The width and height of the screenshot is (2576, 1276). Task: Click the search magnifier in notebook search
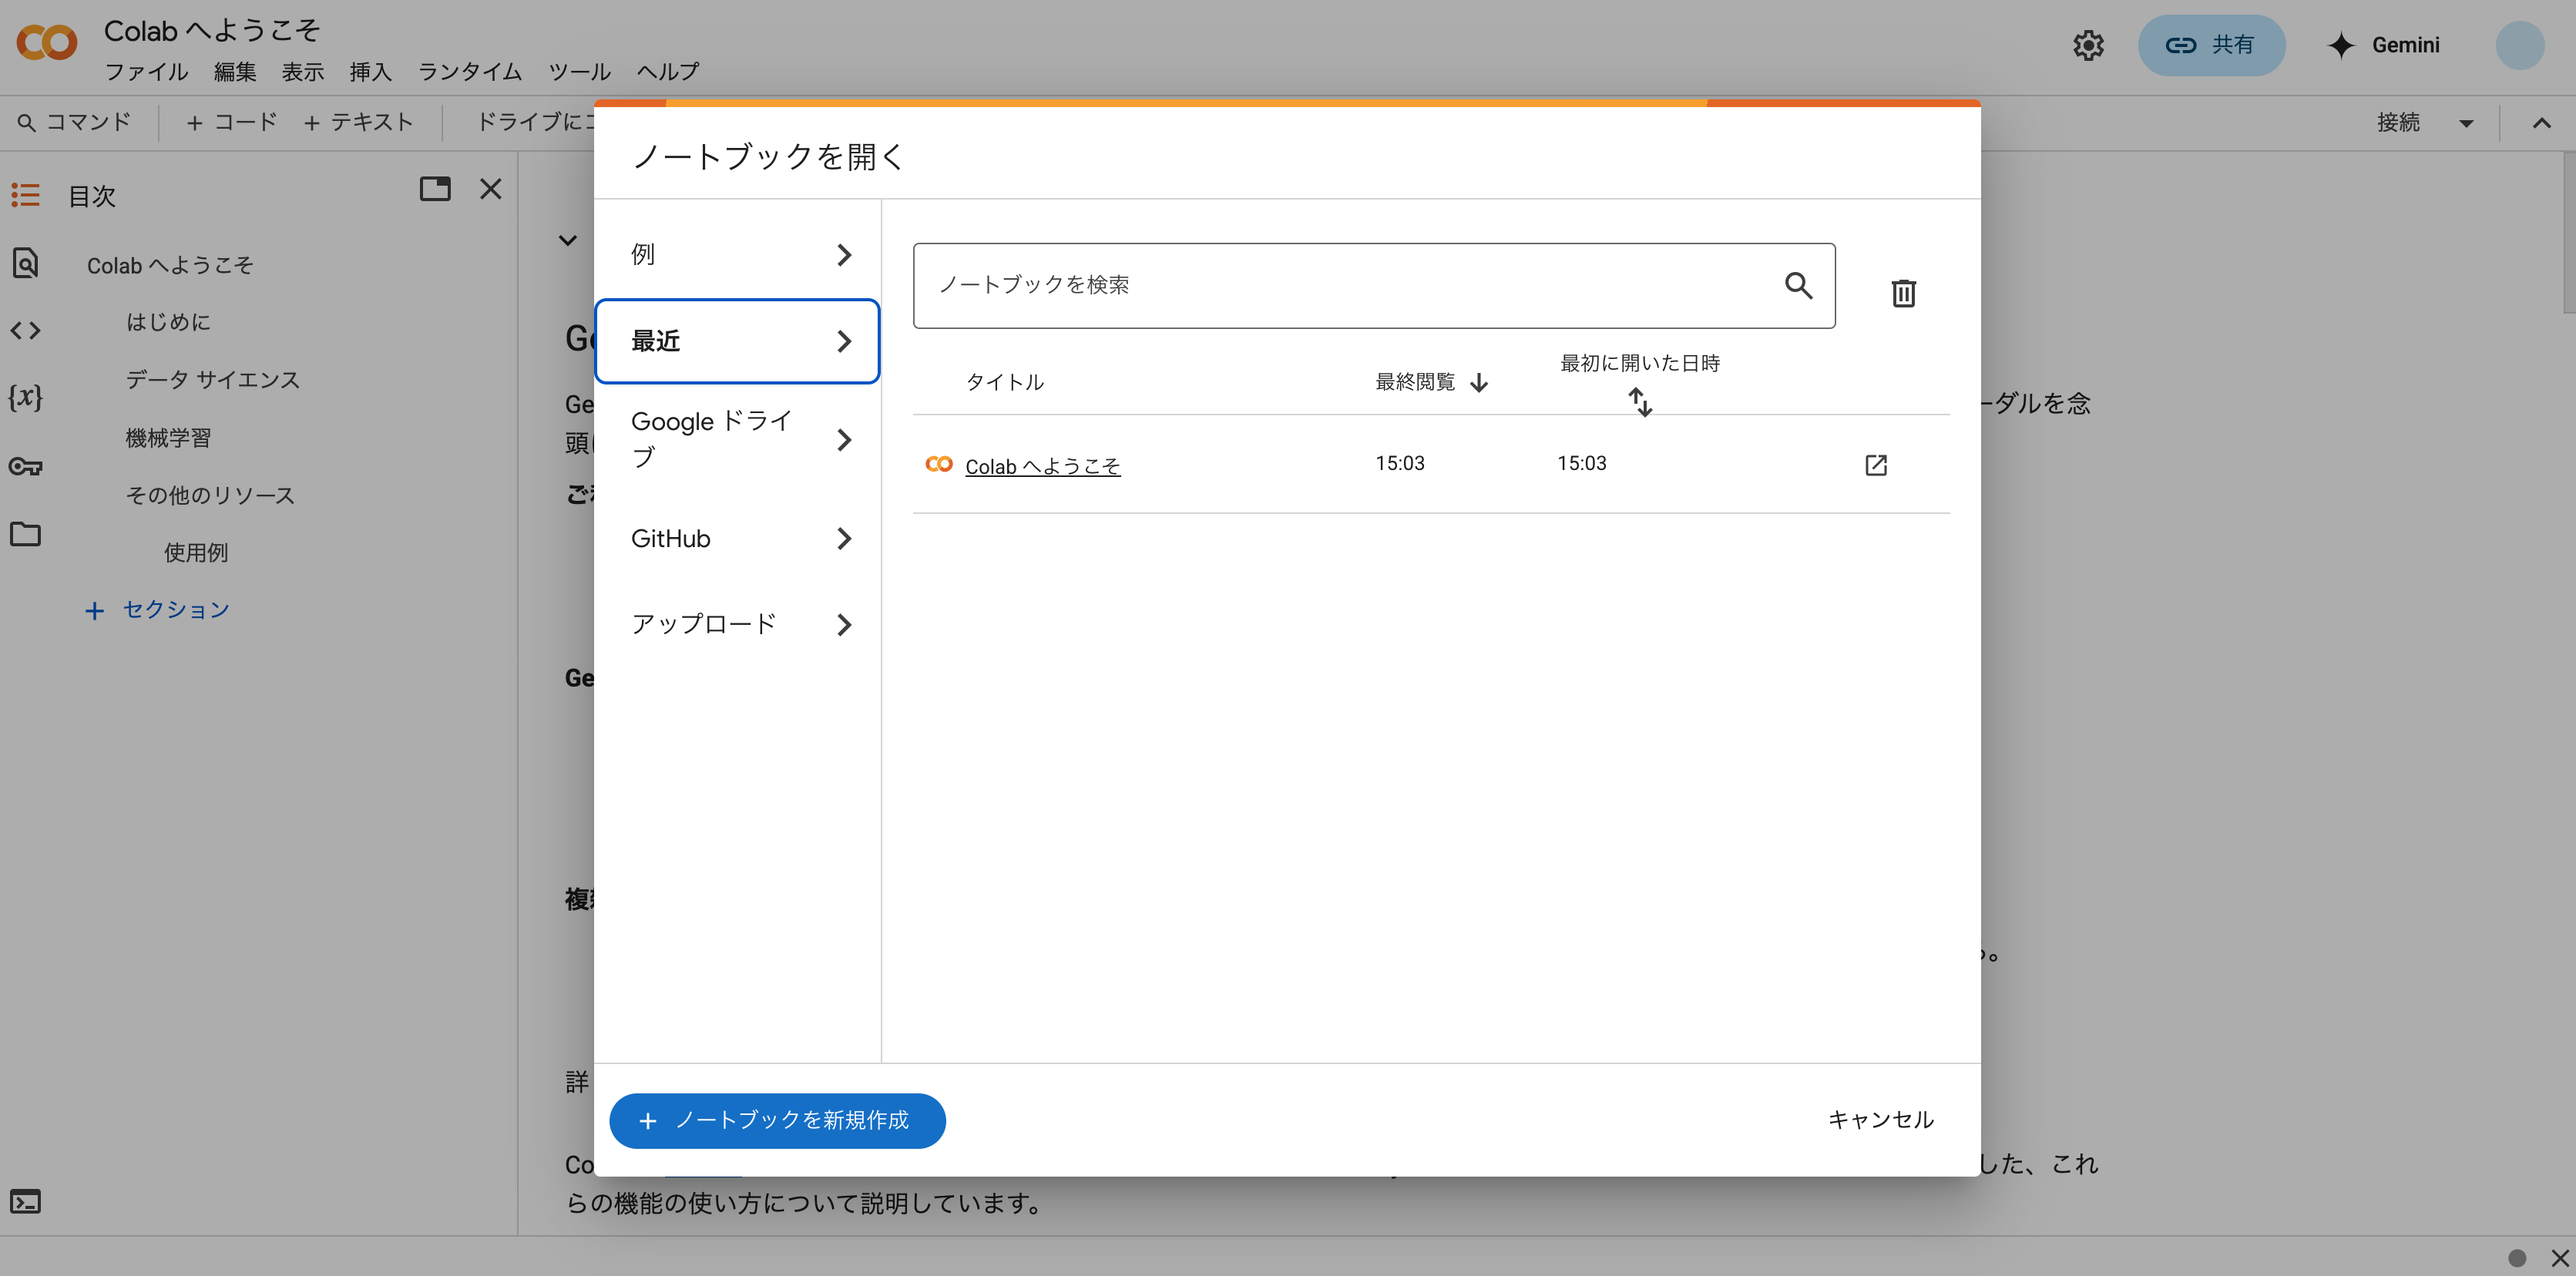1798,286
